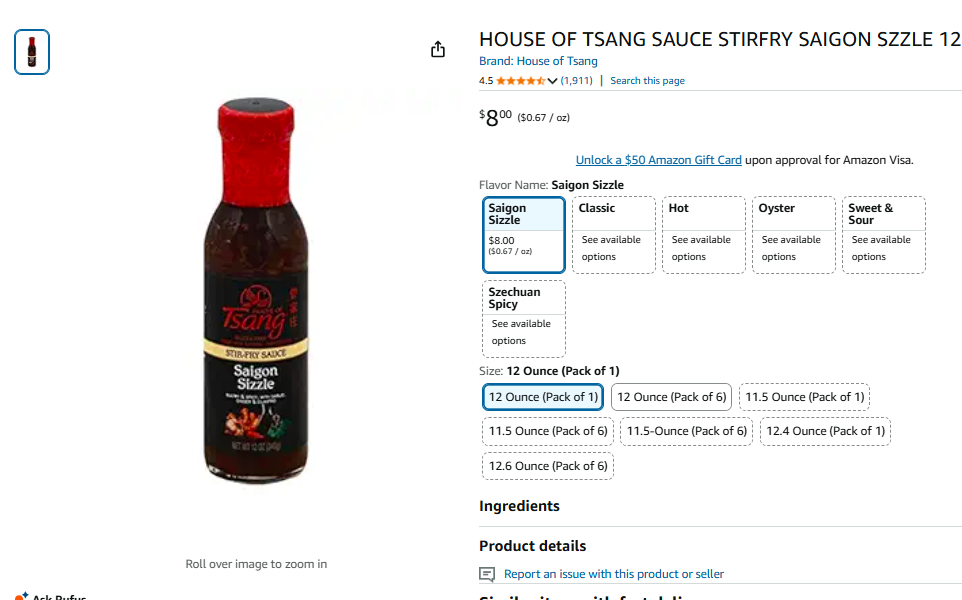Click the star rating icons
Viewport: 962px width, 600px height.
pos(520,81)
